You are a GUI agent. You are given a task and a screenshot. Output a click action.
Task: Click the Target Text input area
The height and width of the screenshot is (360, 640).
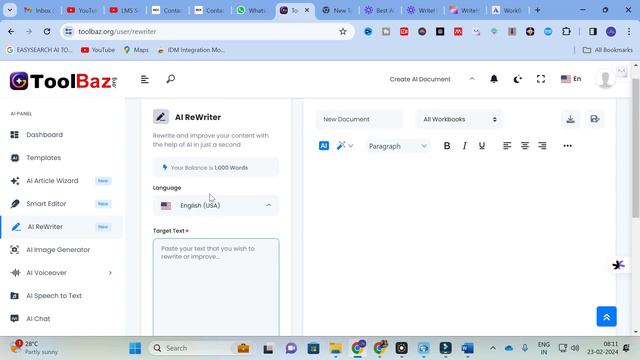pos(216,287)
